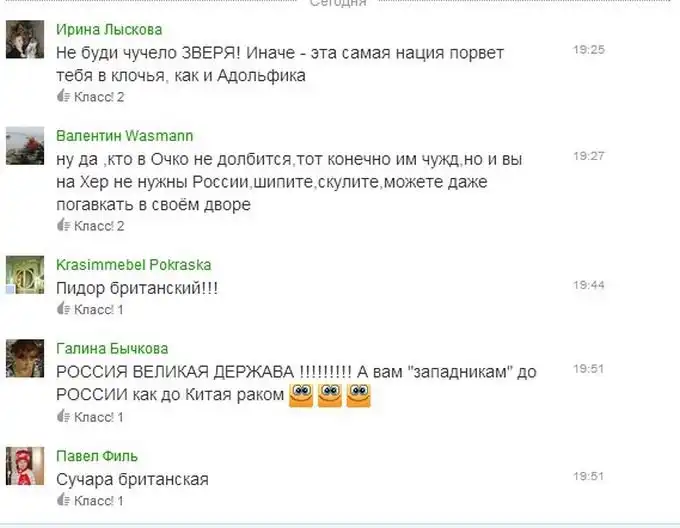
Task: Open Ирина Лыскова's profile avatar
Action: [x=25, y=39]
